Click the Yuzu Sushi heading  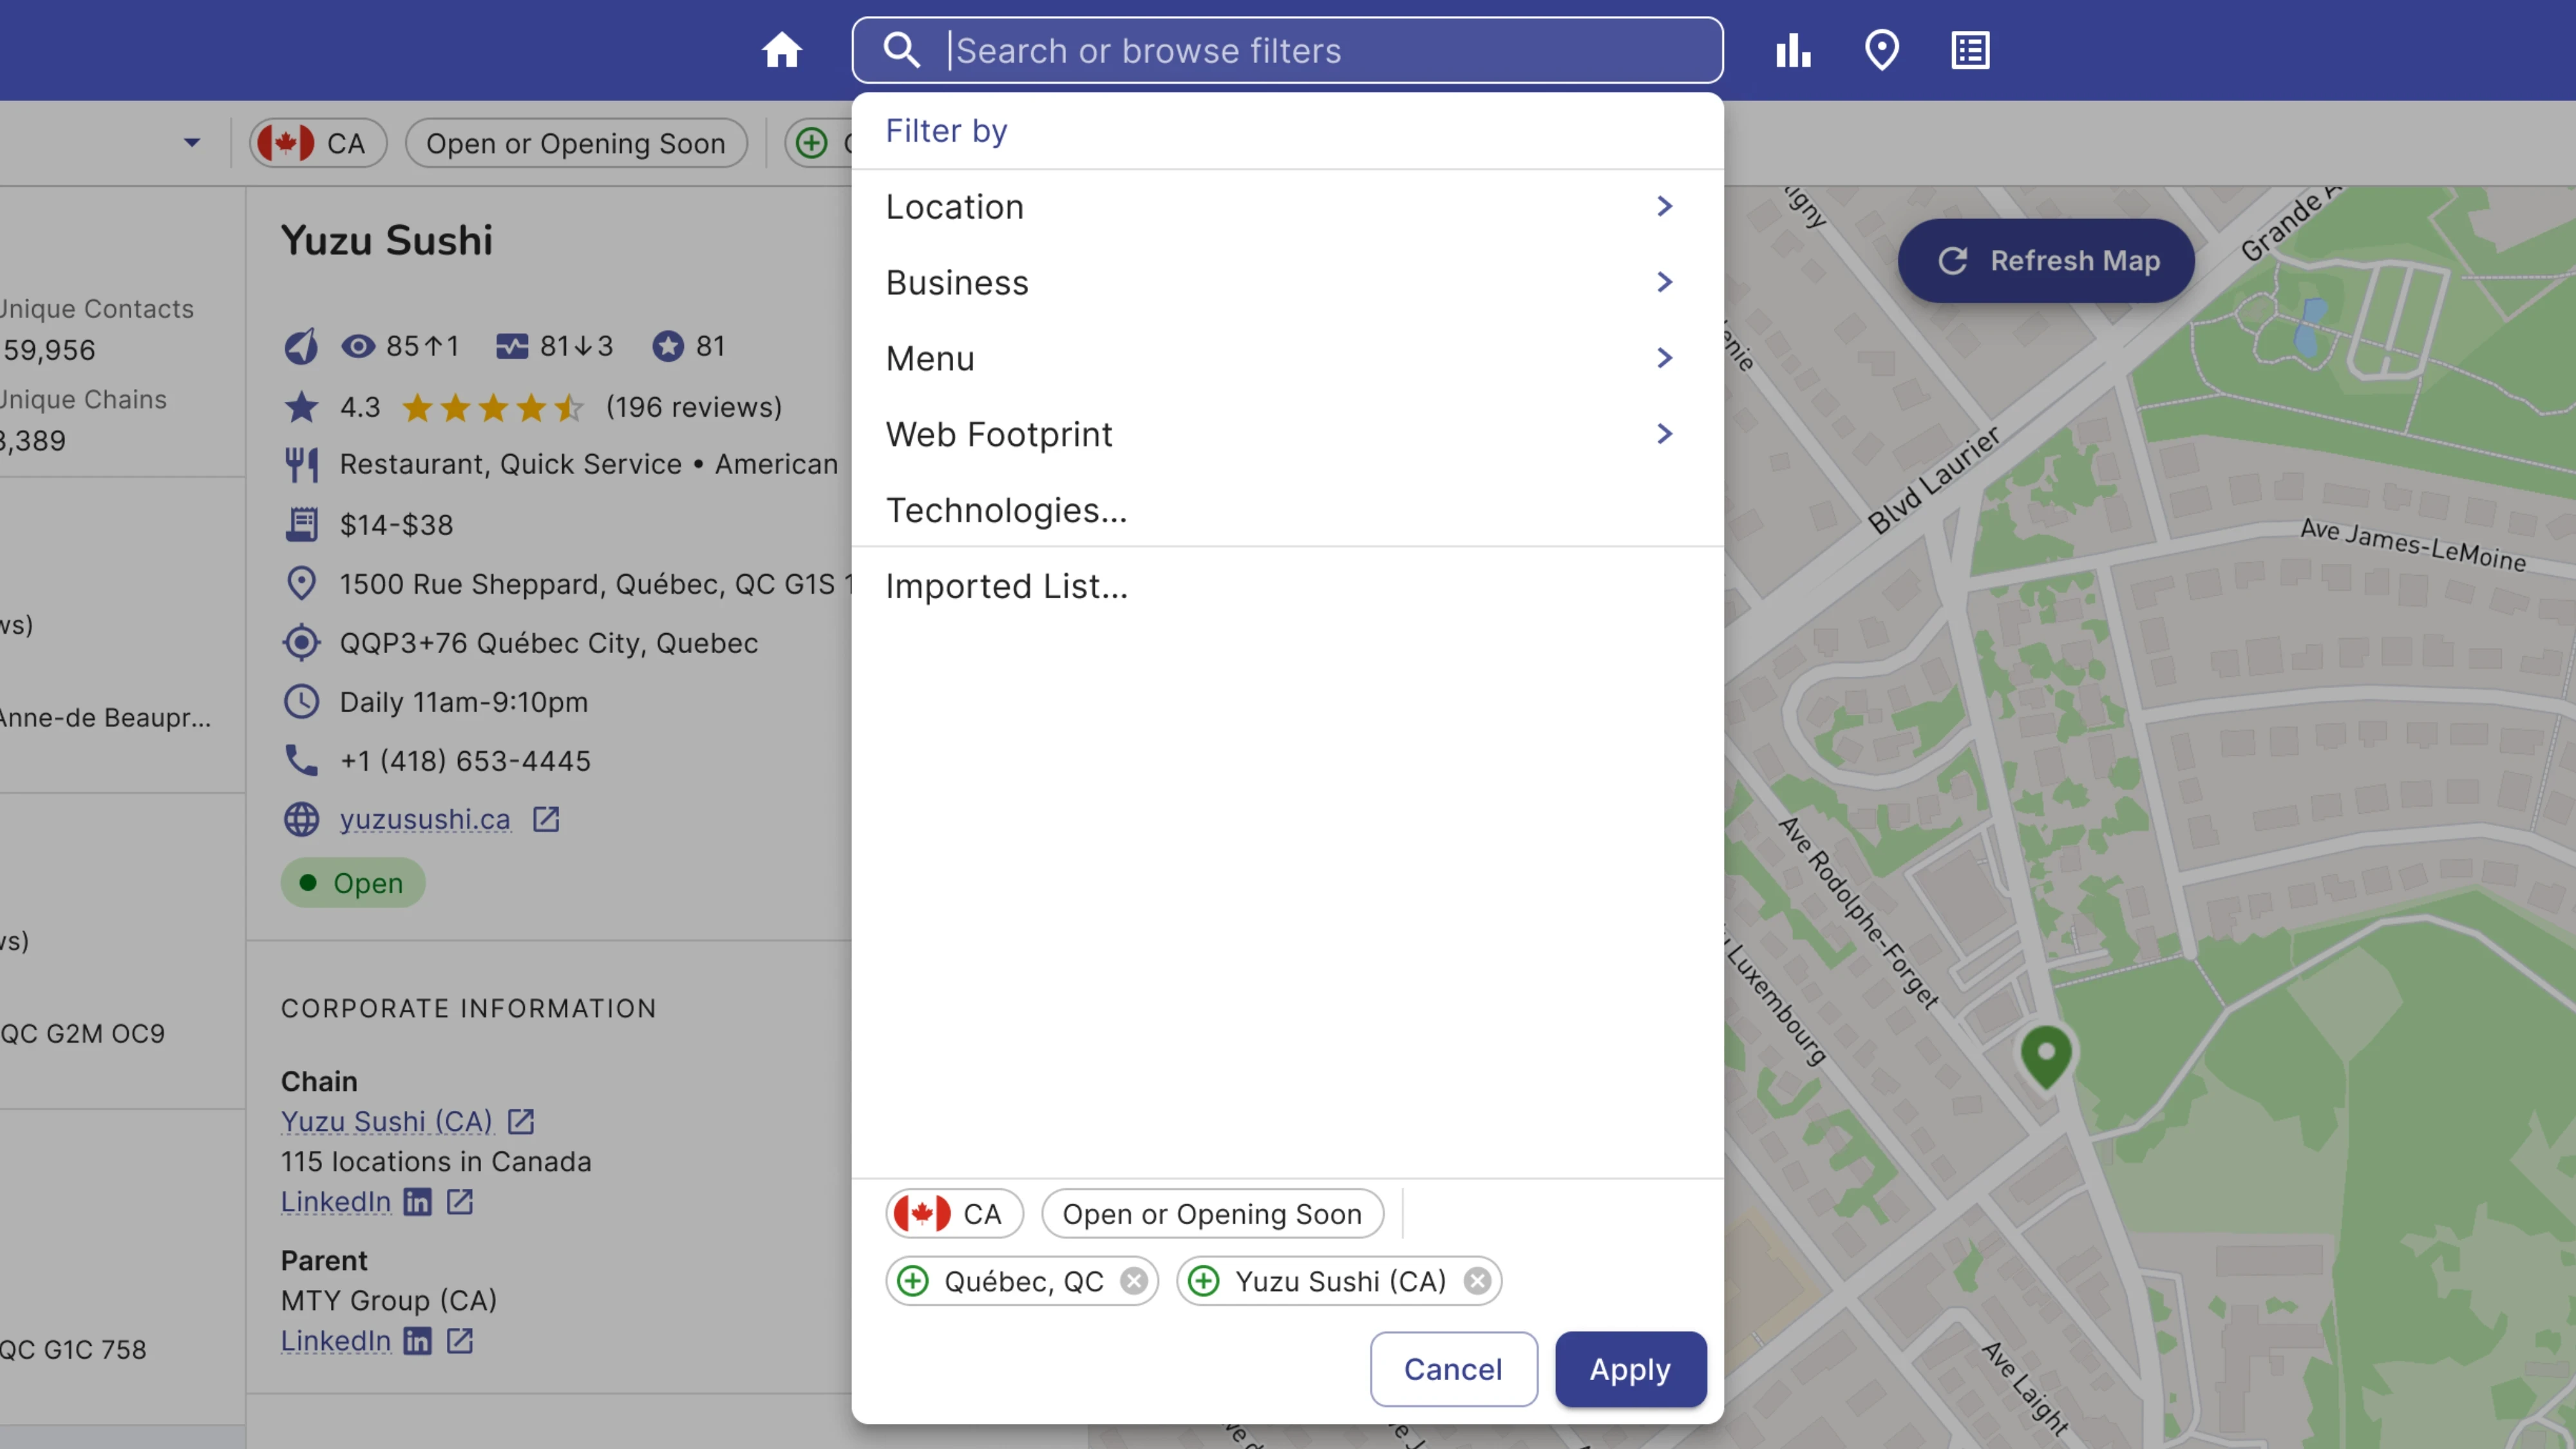point(386,240)
